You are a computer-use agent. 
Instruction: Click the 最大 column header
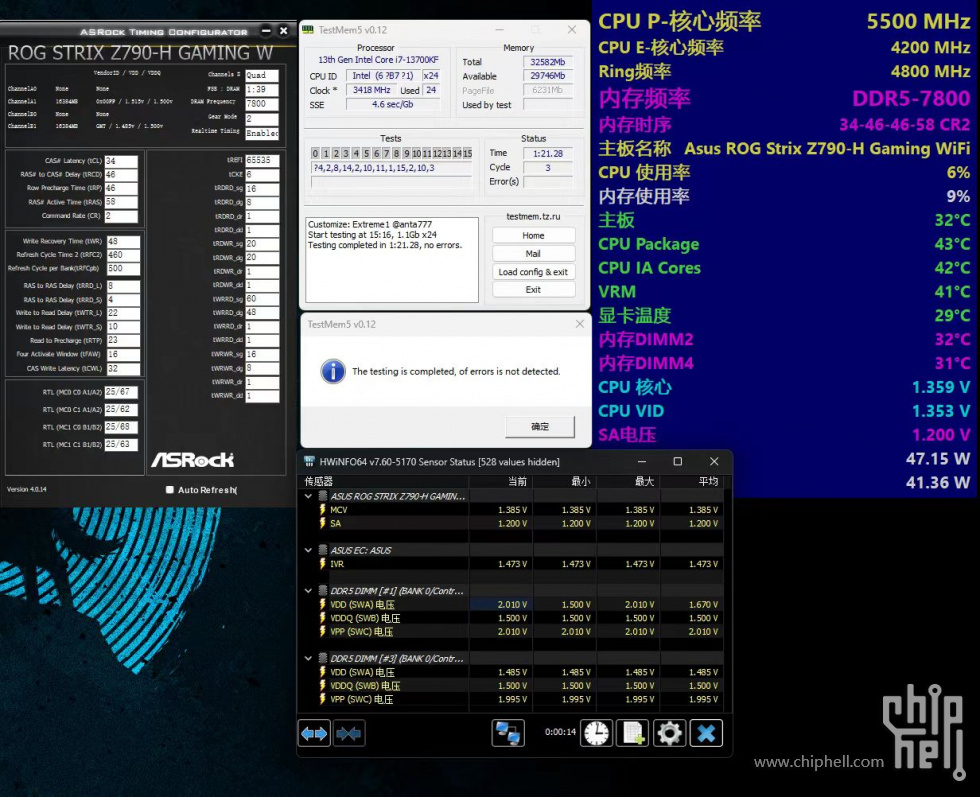pyautogui.click(x=628, y=481)
